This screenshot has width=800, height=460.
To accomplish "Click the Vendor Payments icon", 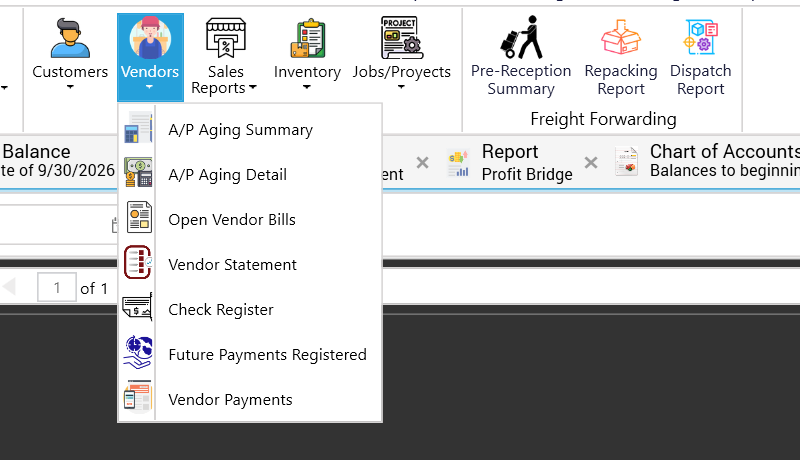I will pos(138,397).
